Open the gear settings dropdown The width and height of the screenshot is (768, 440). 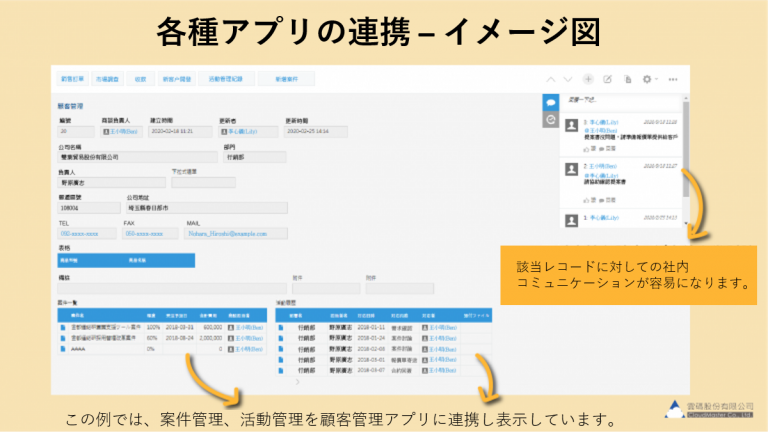pos(650,78)
